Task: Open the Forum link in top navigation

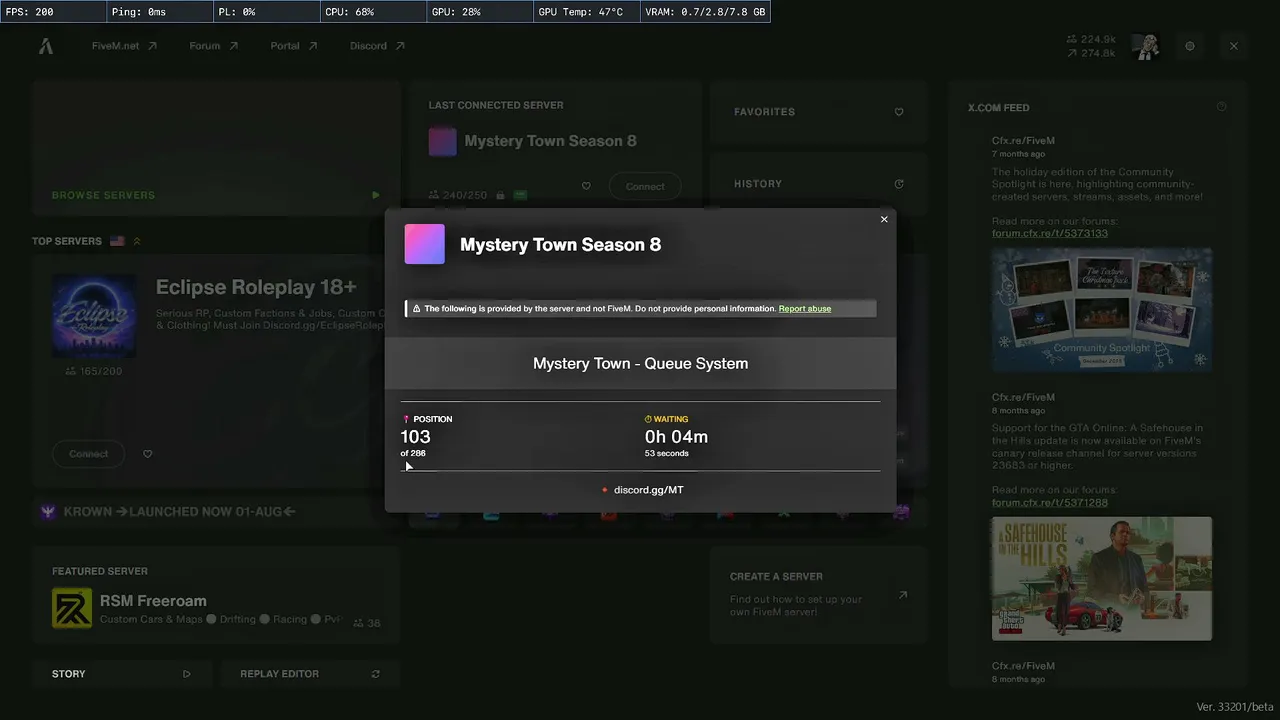Action: coord(214,46)
